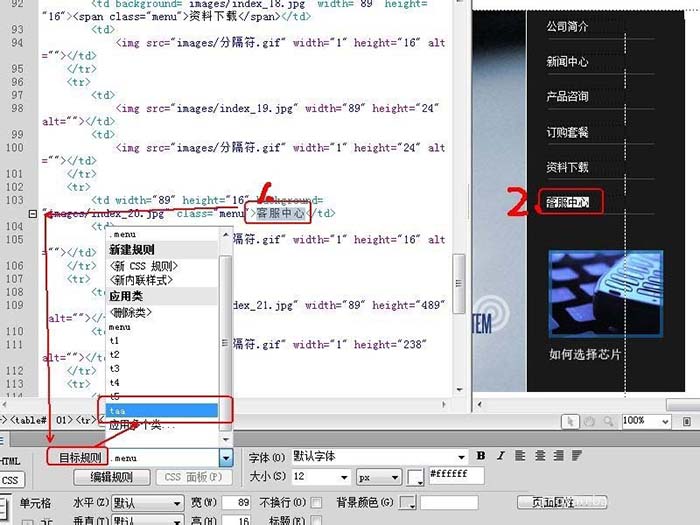Switch to the HTML properties mode button
The width and height of the screenshot is (700, 525).
tap(10, 461)
